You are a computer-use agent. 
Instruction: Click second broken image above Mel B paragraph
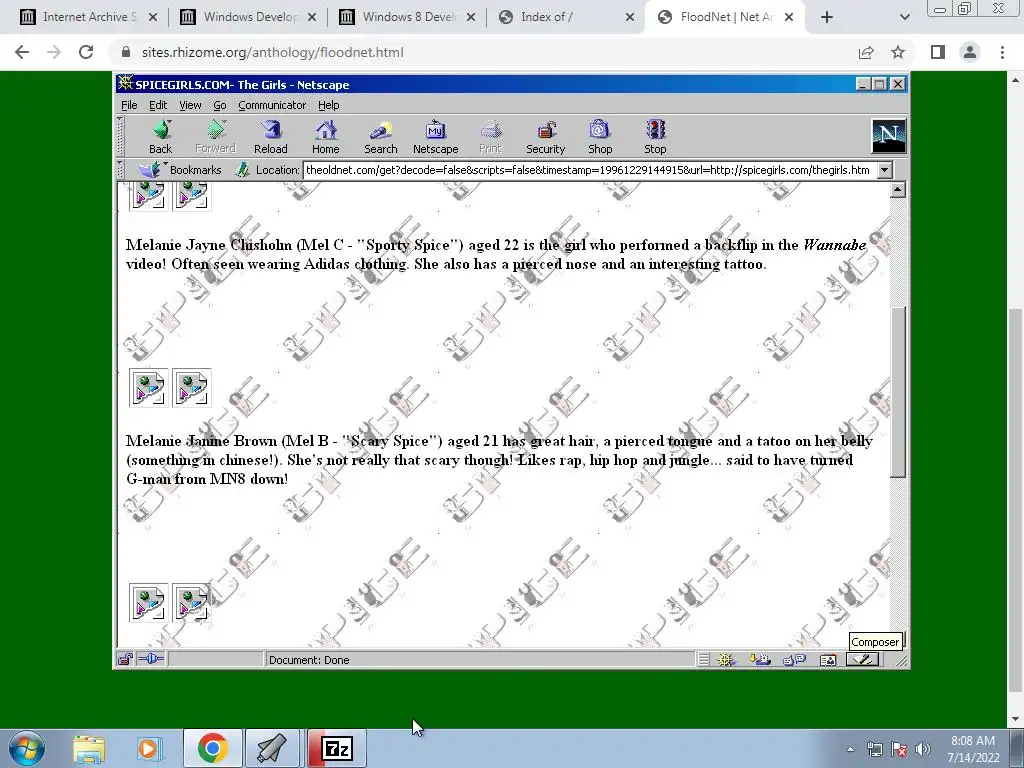[x=191, y=388]
